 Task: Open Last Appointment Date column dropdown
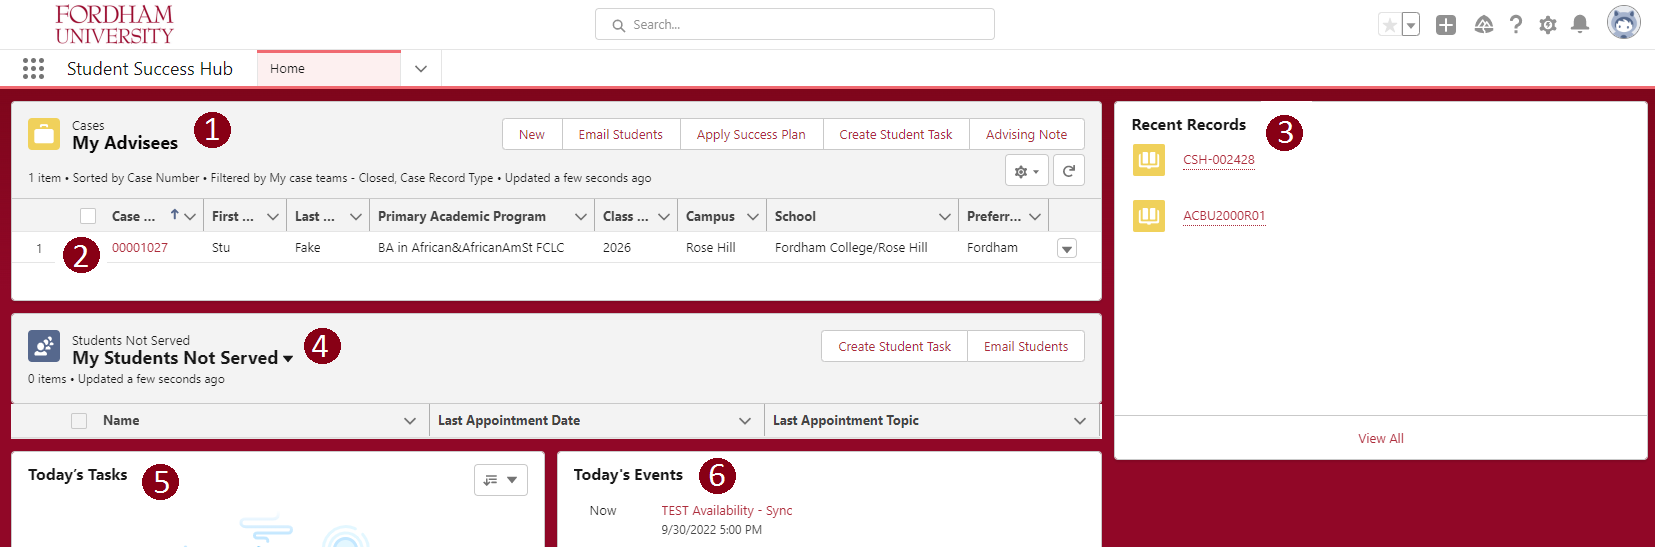[x=745, y=421]
